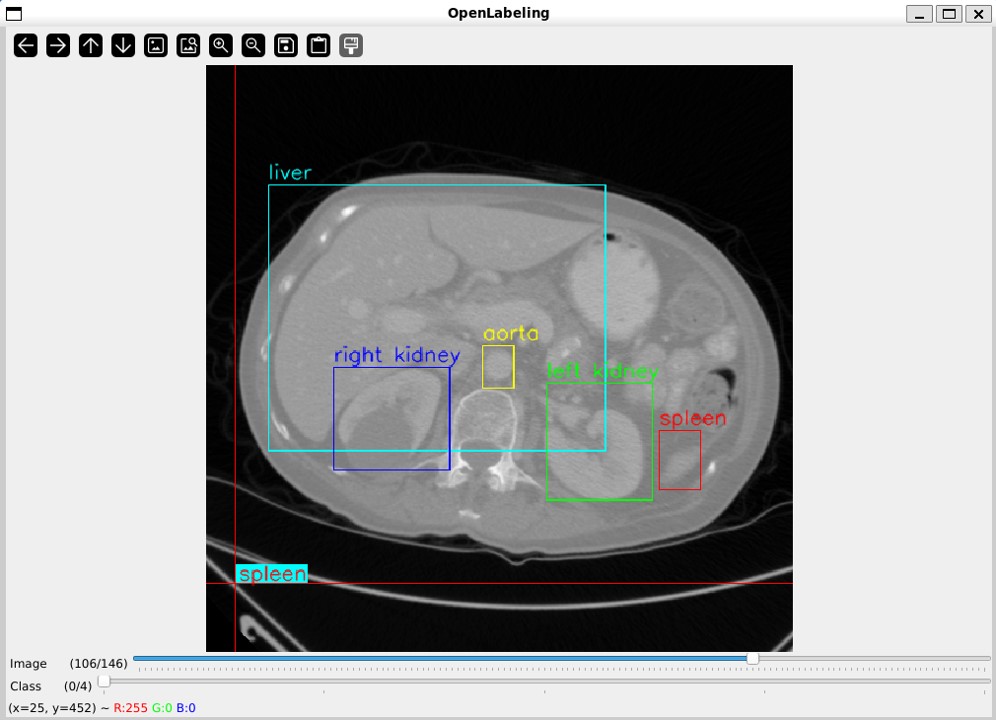Click the Class slider handle

point(103,681)
